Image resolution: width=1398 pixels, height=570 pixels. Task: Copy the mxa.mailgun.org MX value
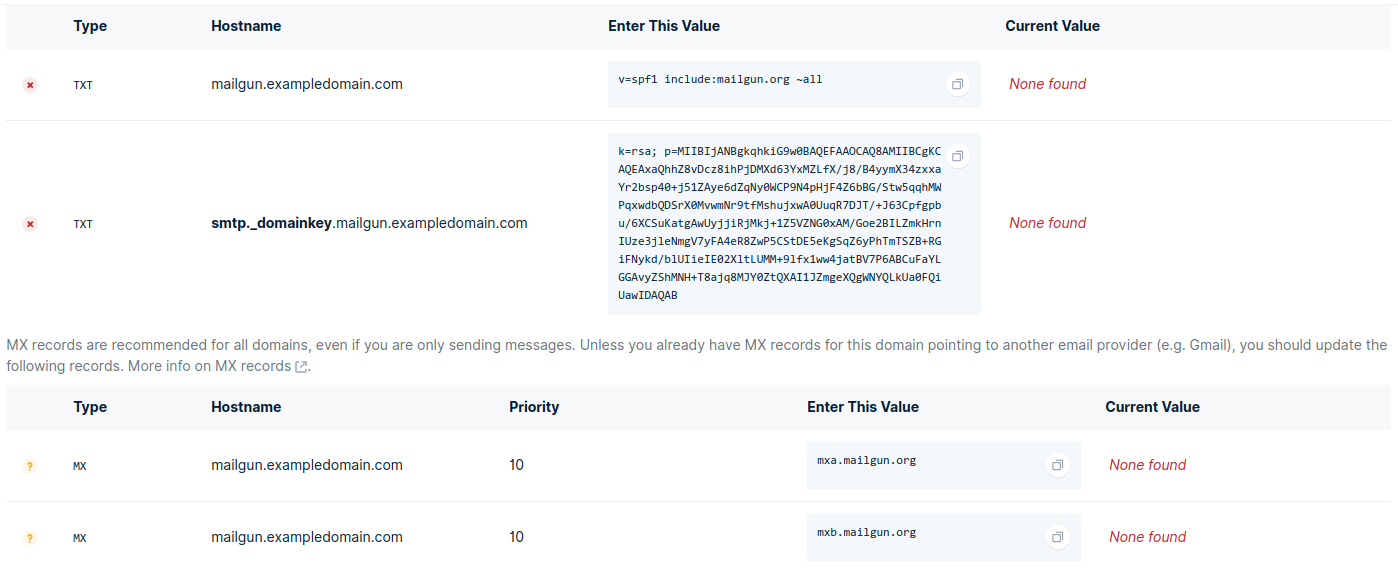click(x=1057, y=466)
